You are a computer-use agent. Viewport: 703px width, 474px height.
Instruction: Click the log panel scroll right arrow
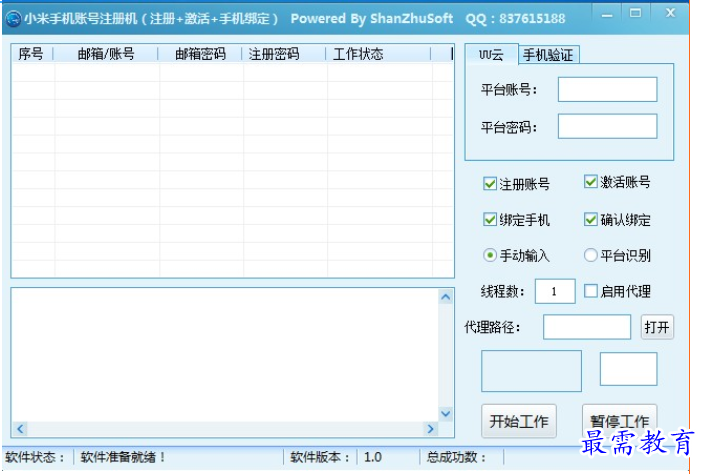pos(431,429)
